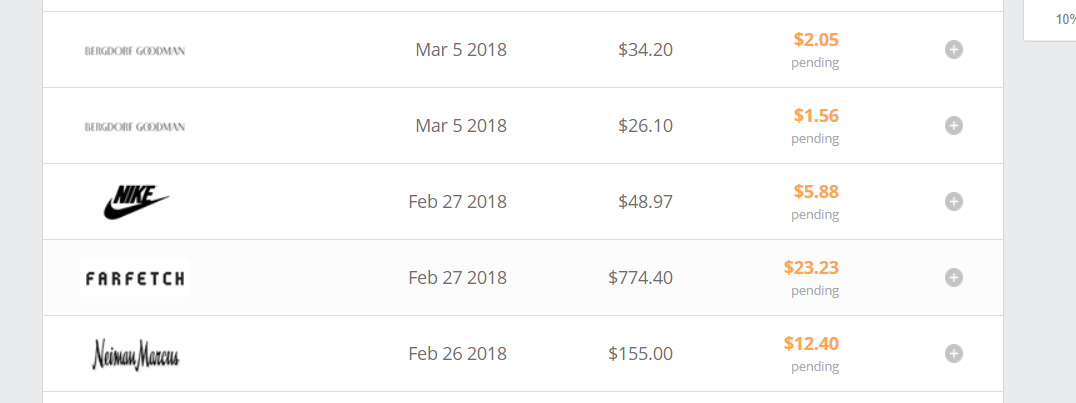
Task: Click pending status under $12.40 cashback
Action: point(815,367)
